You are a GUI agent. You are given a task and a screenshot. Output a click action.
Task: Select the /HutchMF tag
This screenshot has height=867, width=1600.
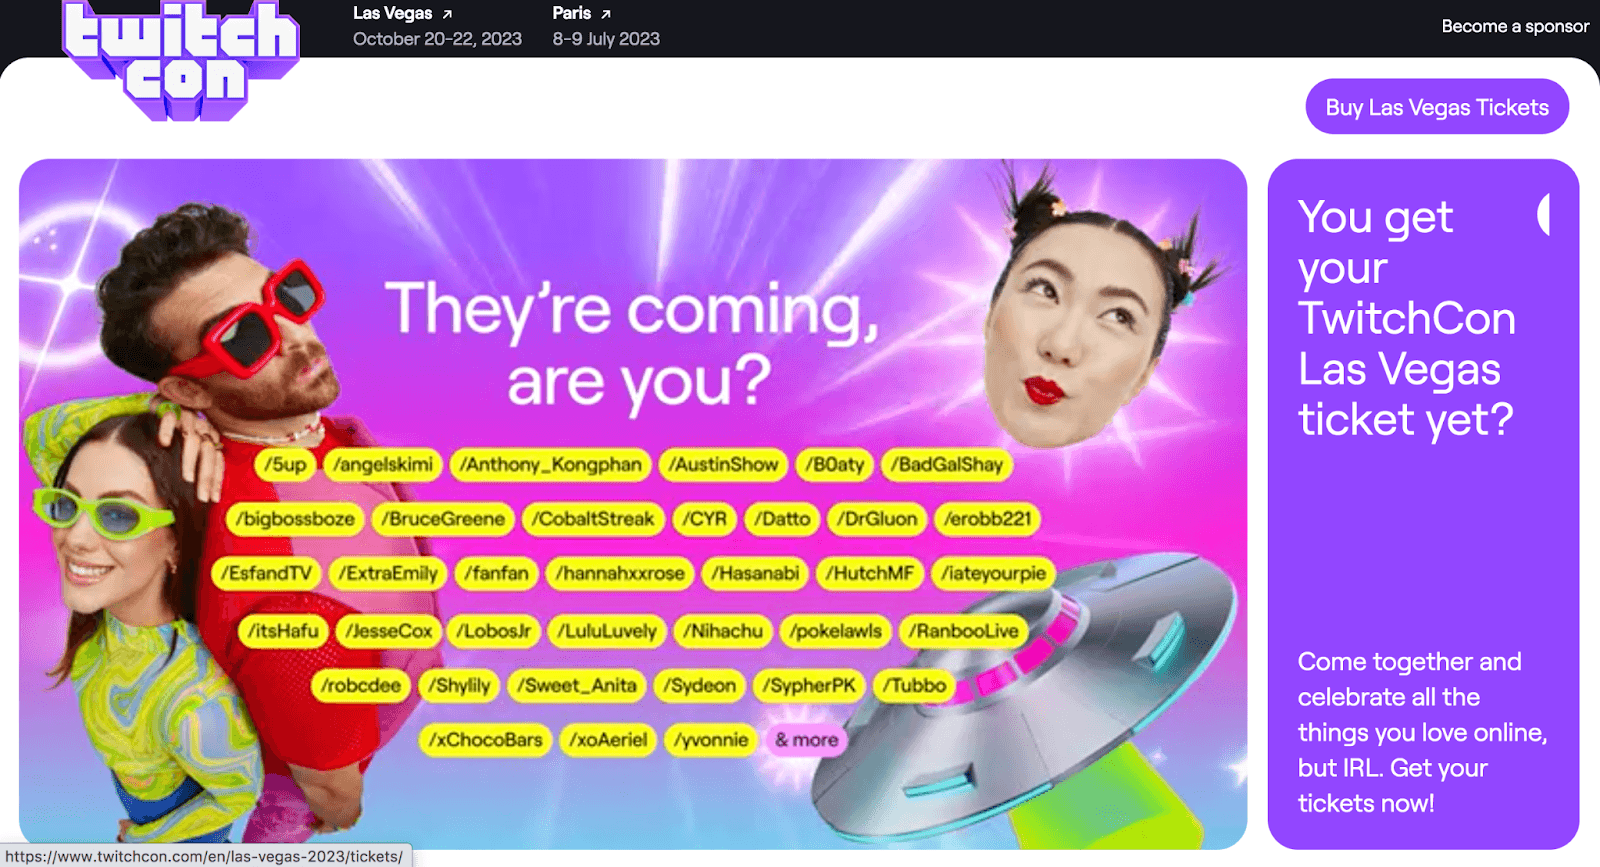[x=870, y=574]
